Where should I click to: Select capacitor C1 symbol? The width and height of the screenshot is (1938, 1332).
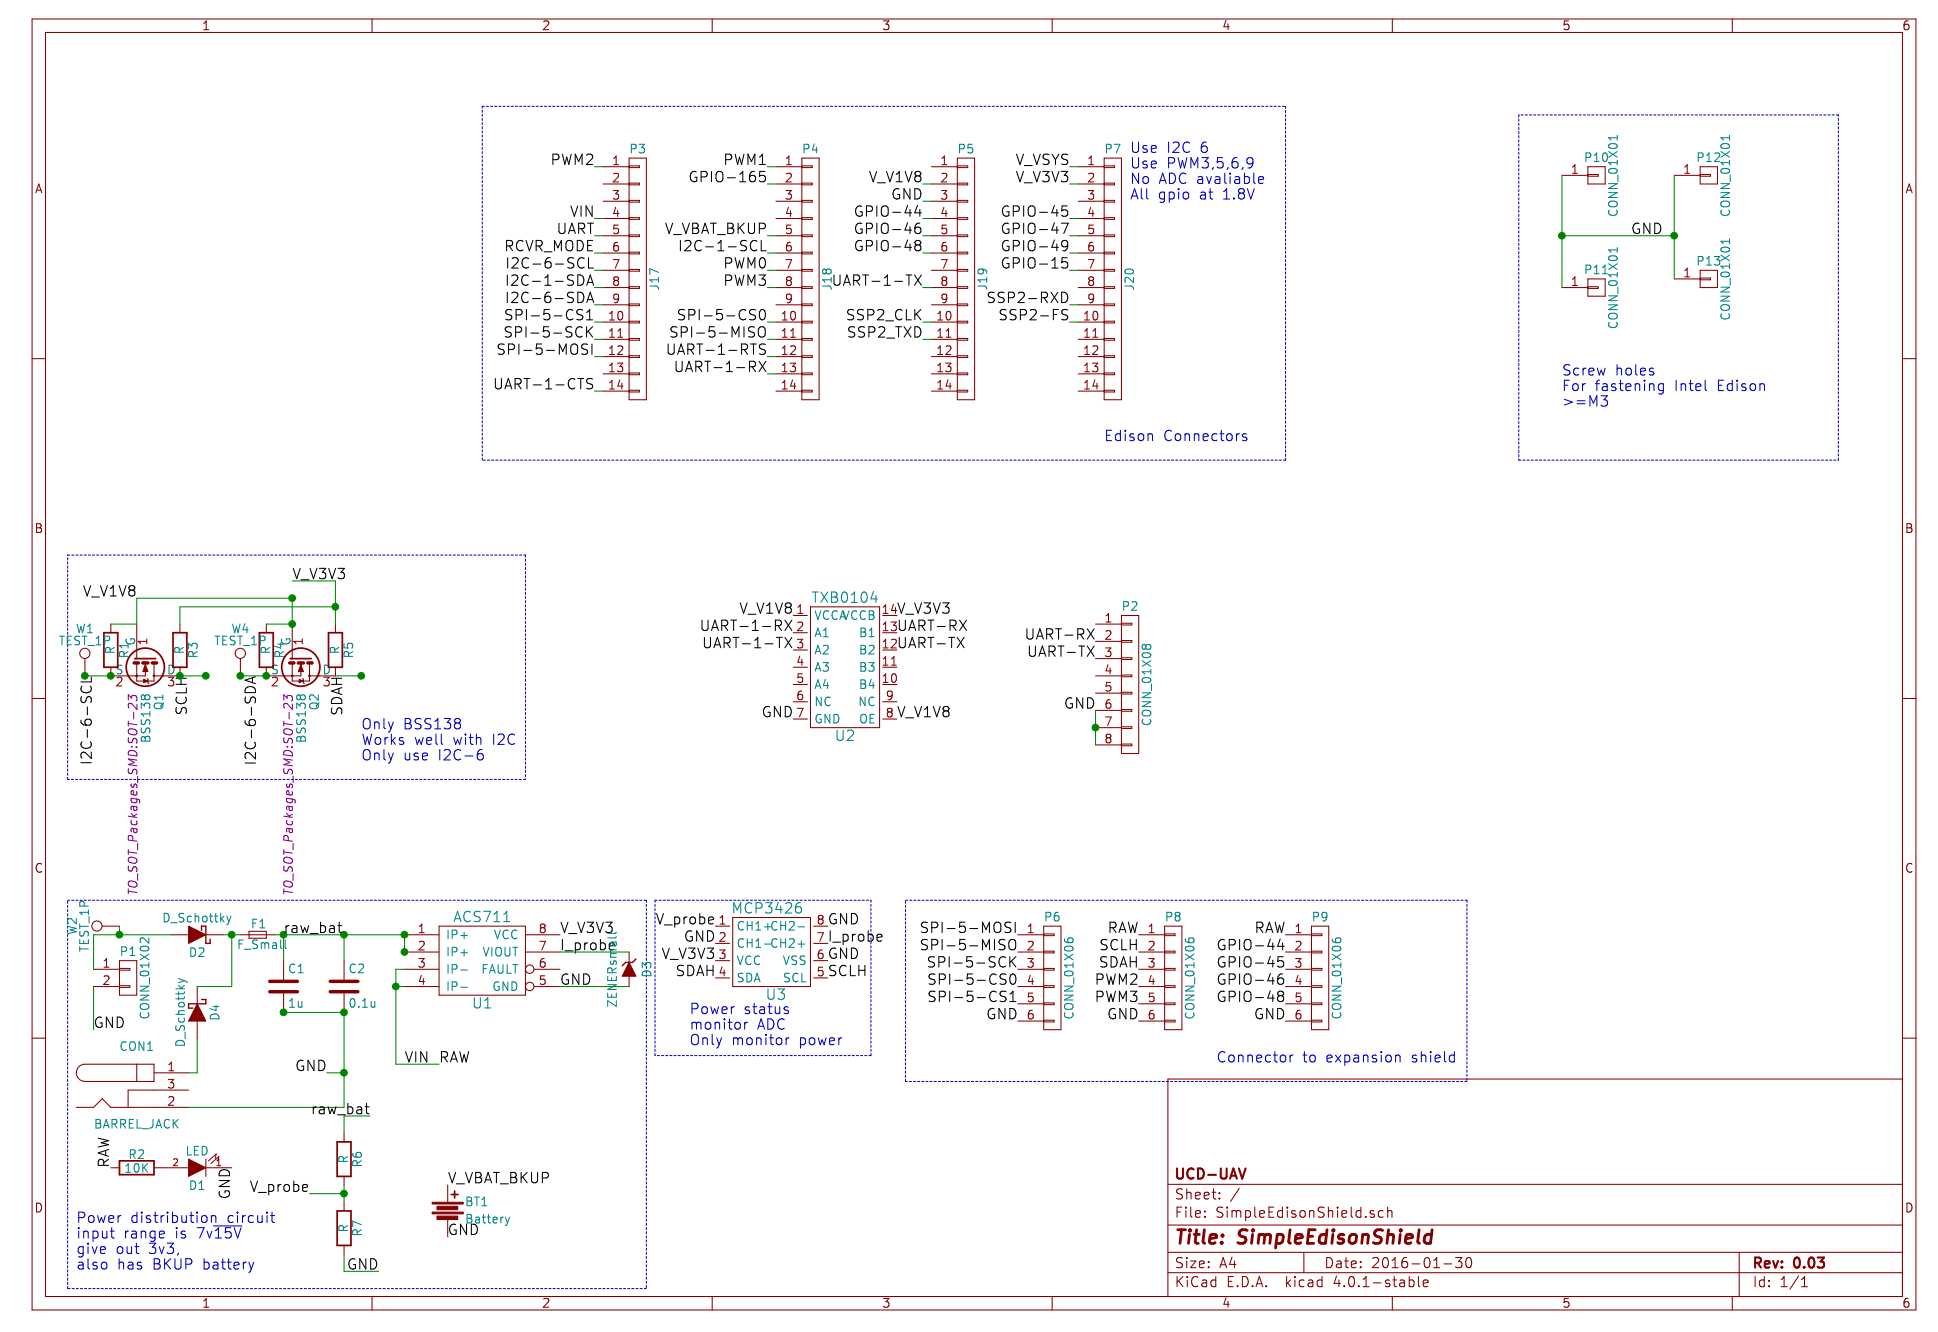pos(284,987)
